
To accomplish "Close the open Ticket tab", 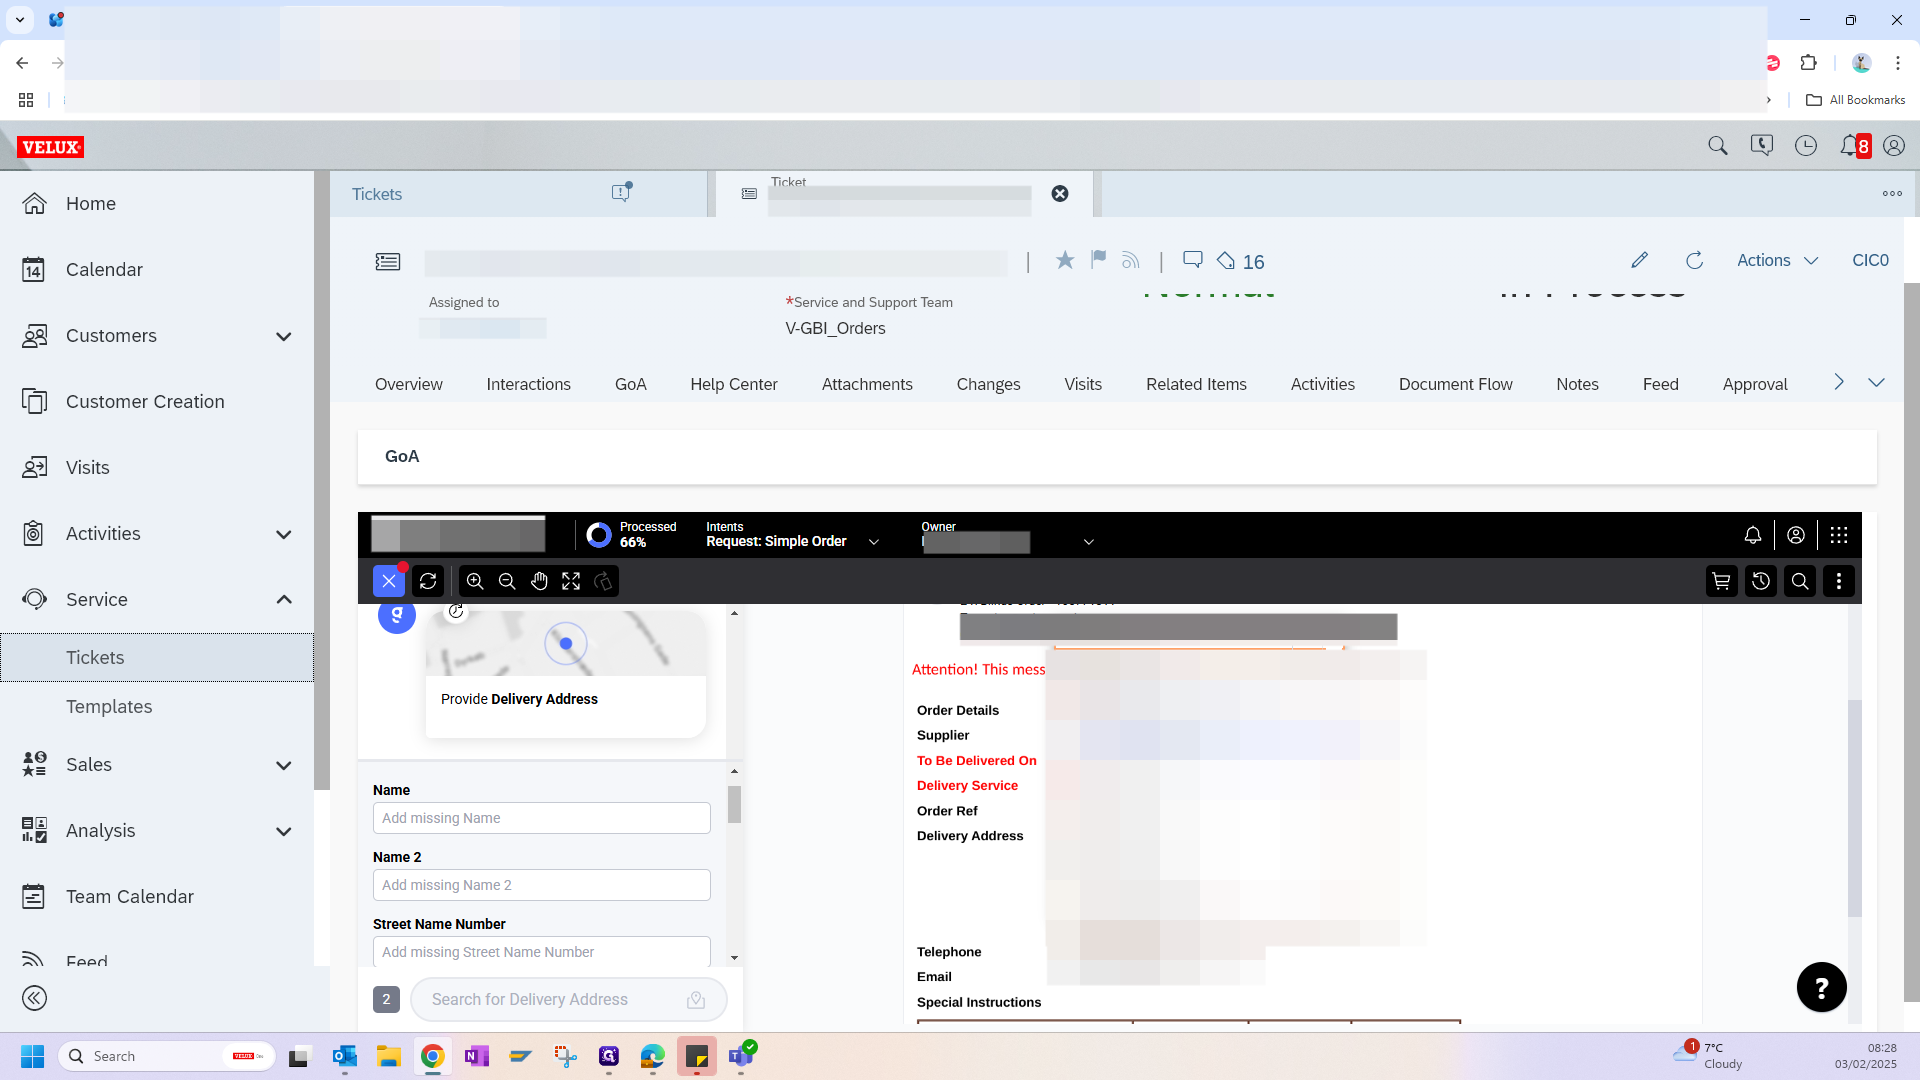I will click(x=1060, y=194).
